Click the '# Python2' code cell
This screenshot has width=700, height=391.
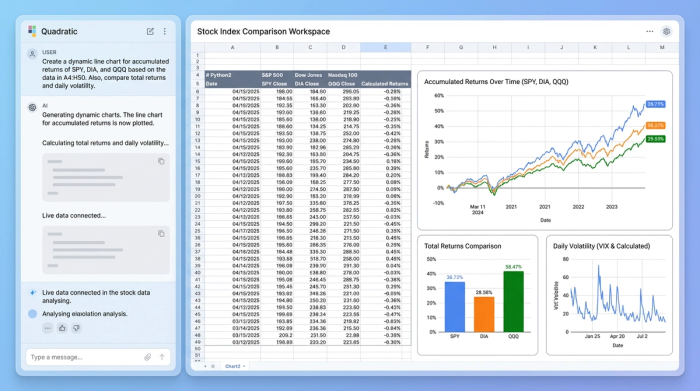[233, 75]
